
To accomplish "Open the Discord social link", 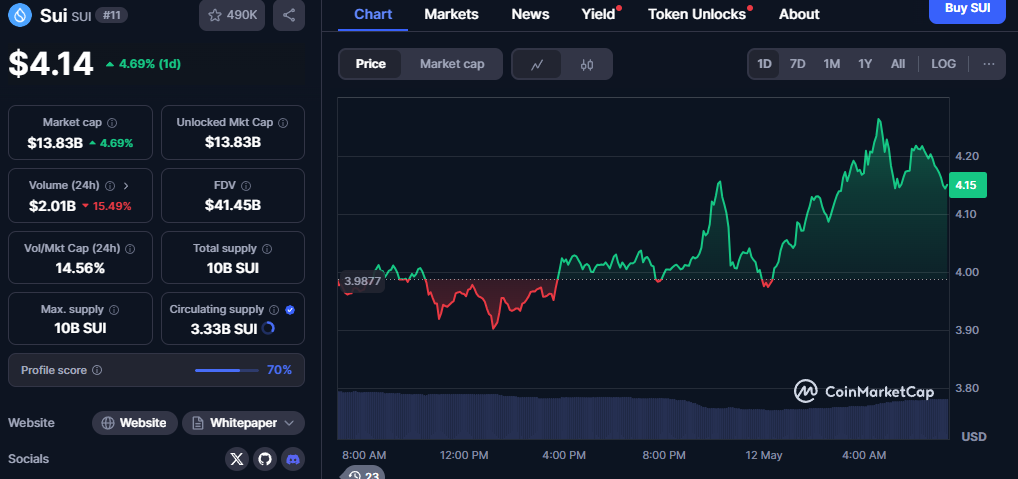I will [x=293, y=459].
